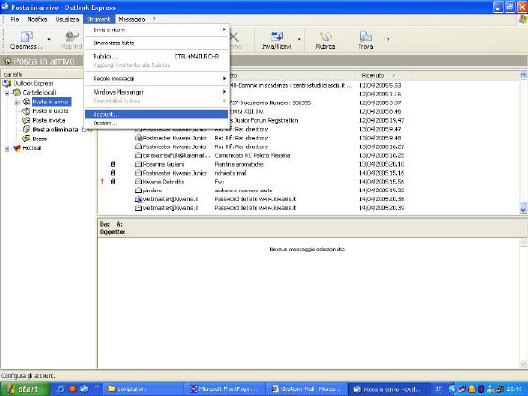528x396 pixels.
Task: Open Windows Messenger submenu
Action: [x=157, y=92]
